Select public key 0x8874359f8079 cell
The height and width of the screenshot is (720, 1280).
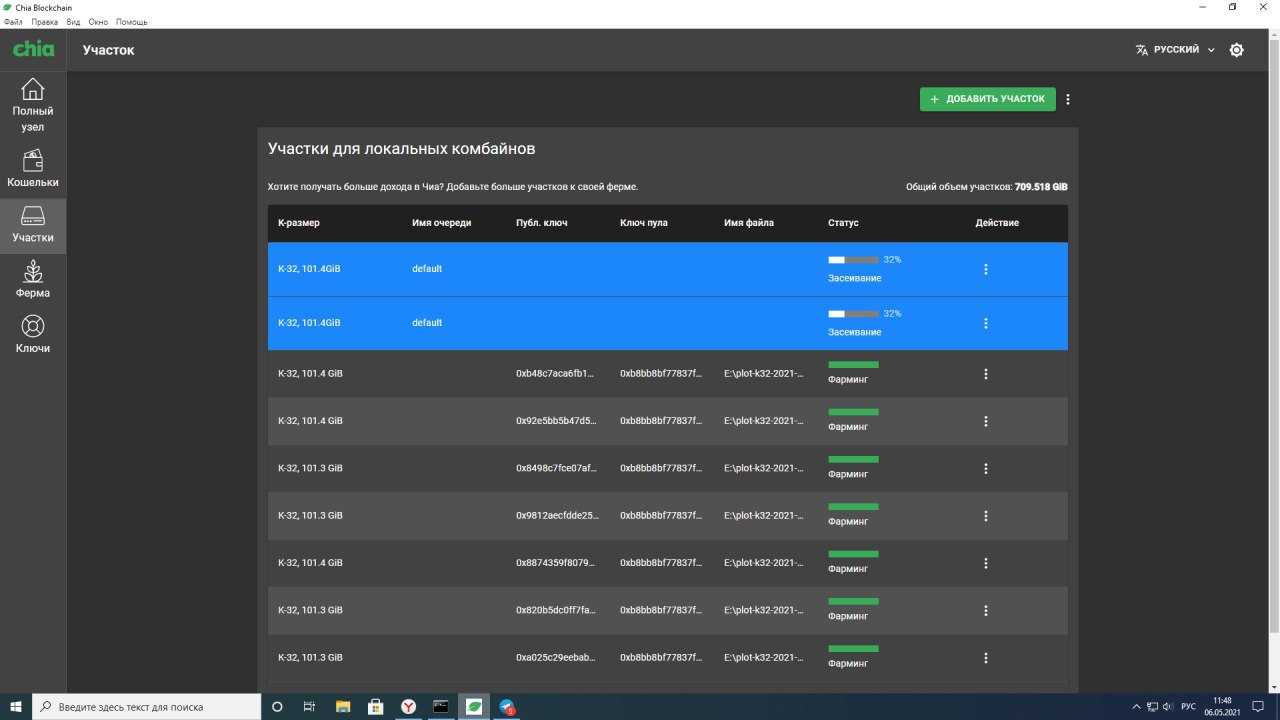point(557,563)
